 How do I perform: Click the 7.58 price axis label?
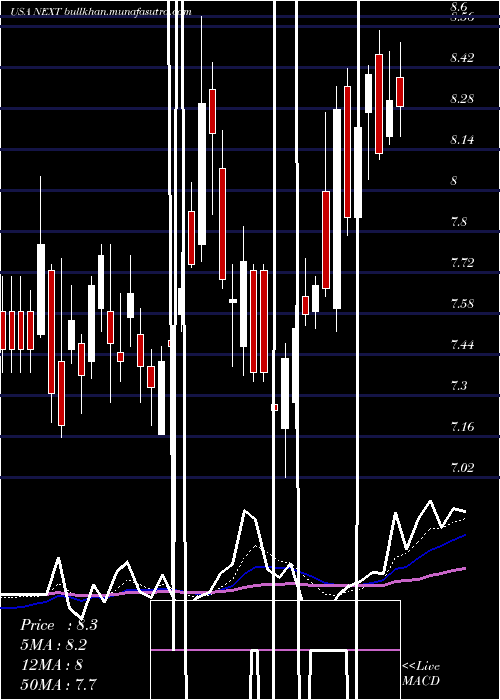point(462,304)
